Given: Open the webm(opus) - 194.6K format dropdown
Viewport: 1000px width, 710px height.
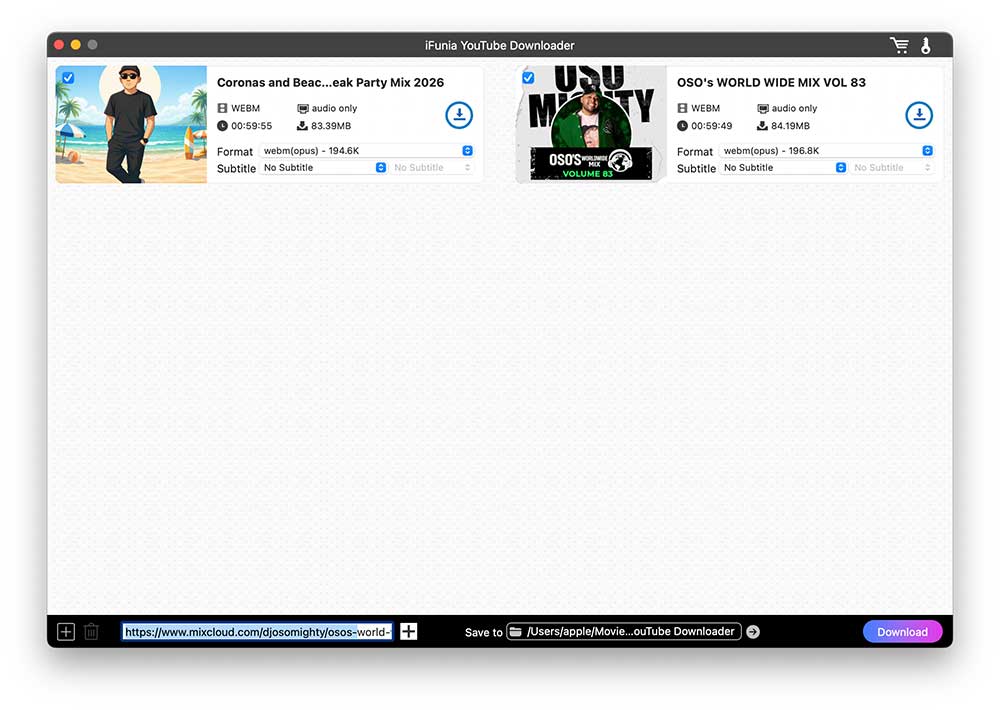Looking at the screenshot, I should pyautogui.click(x=366, y=151).
